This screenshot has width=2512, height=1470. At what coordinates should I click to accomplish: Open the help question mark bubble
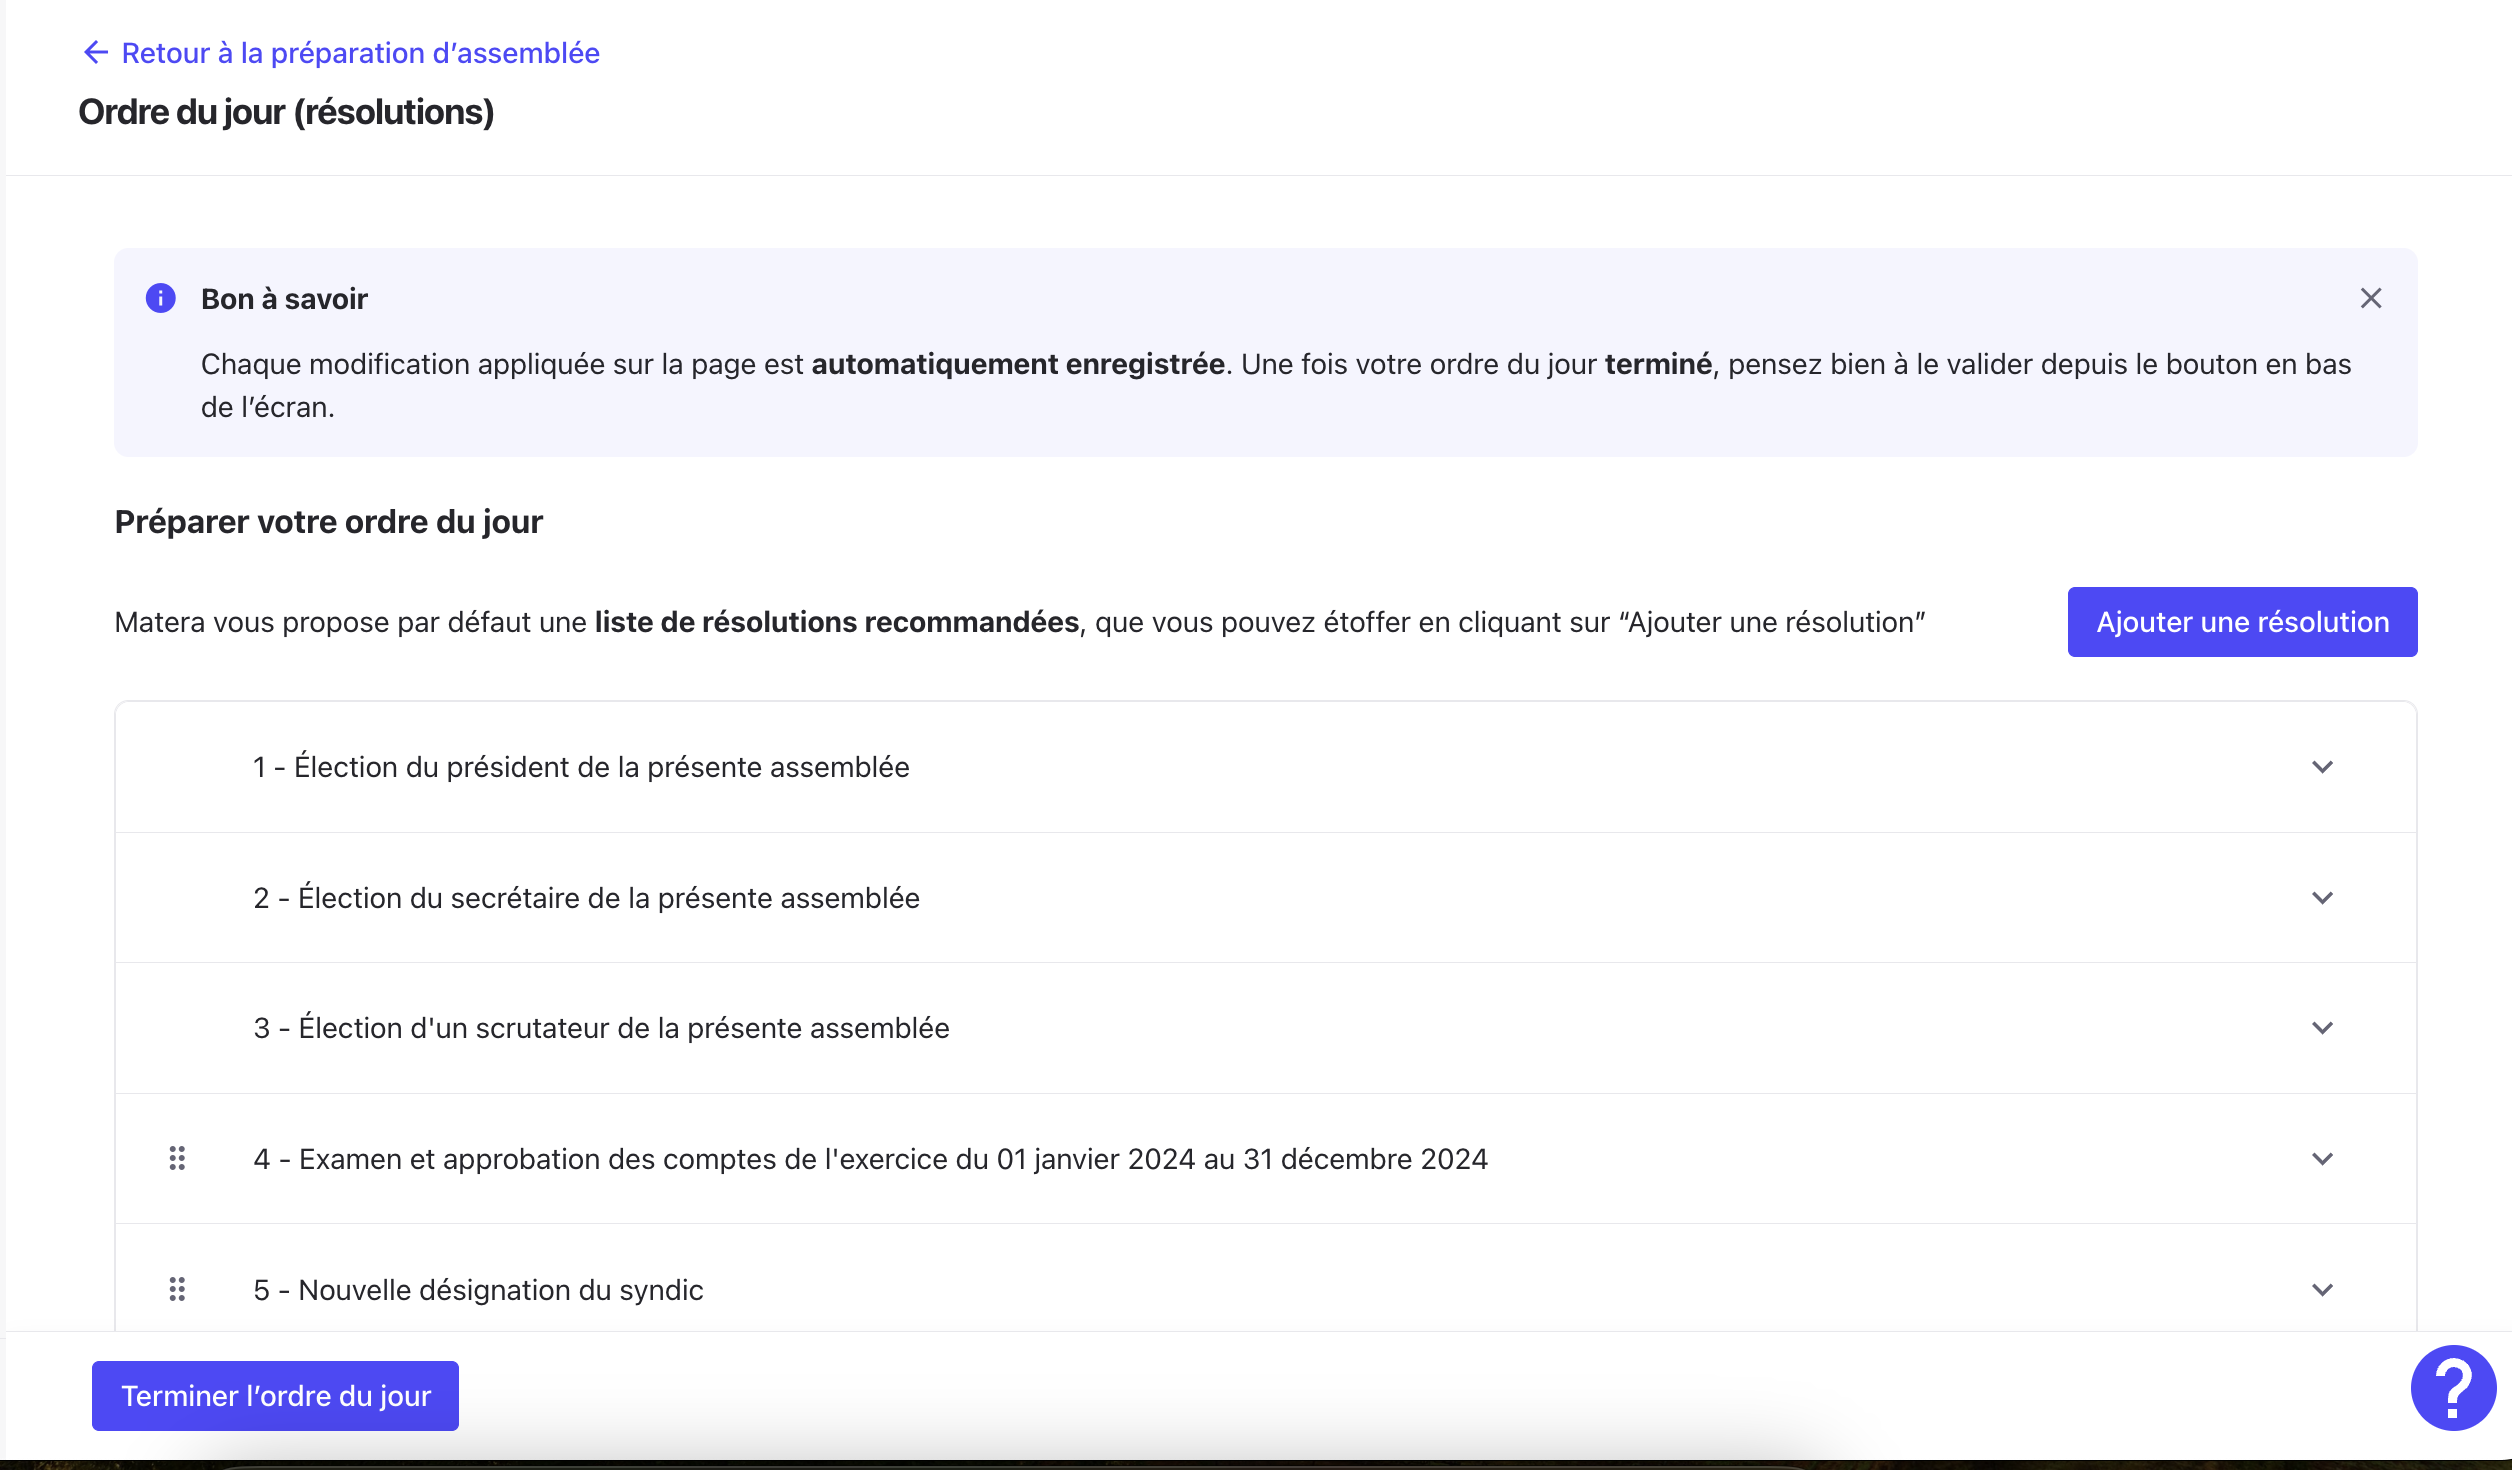click(x=2452, y=1387)
